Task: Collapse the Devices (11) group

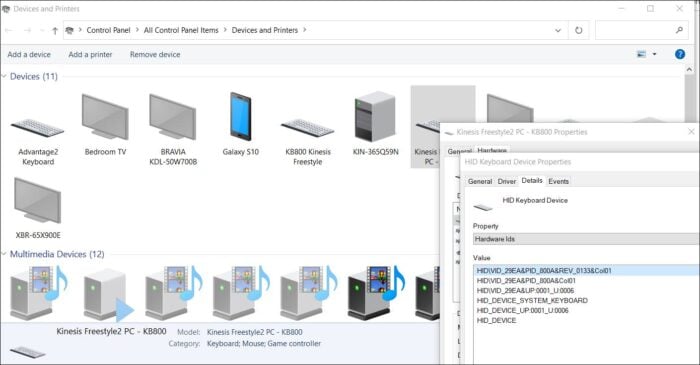Action: tap(4, 77)
